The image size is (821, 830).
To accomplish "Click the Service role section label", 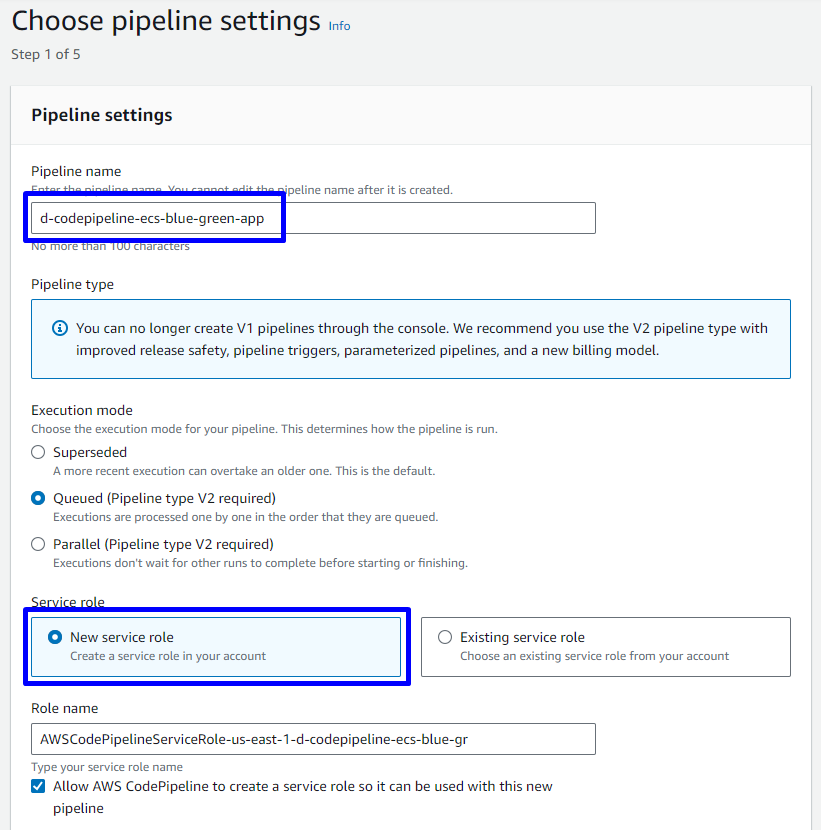I will point(68,602).
